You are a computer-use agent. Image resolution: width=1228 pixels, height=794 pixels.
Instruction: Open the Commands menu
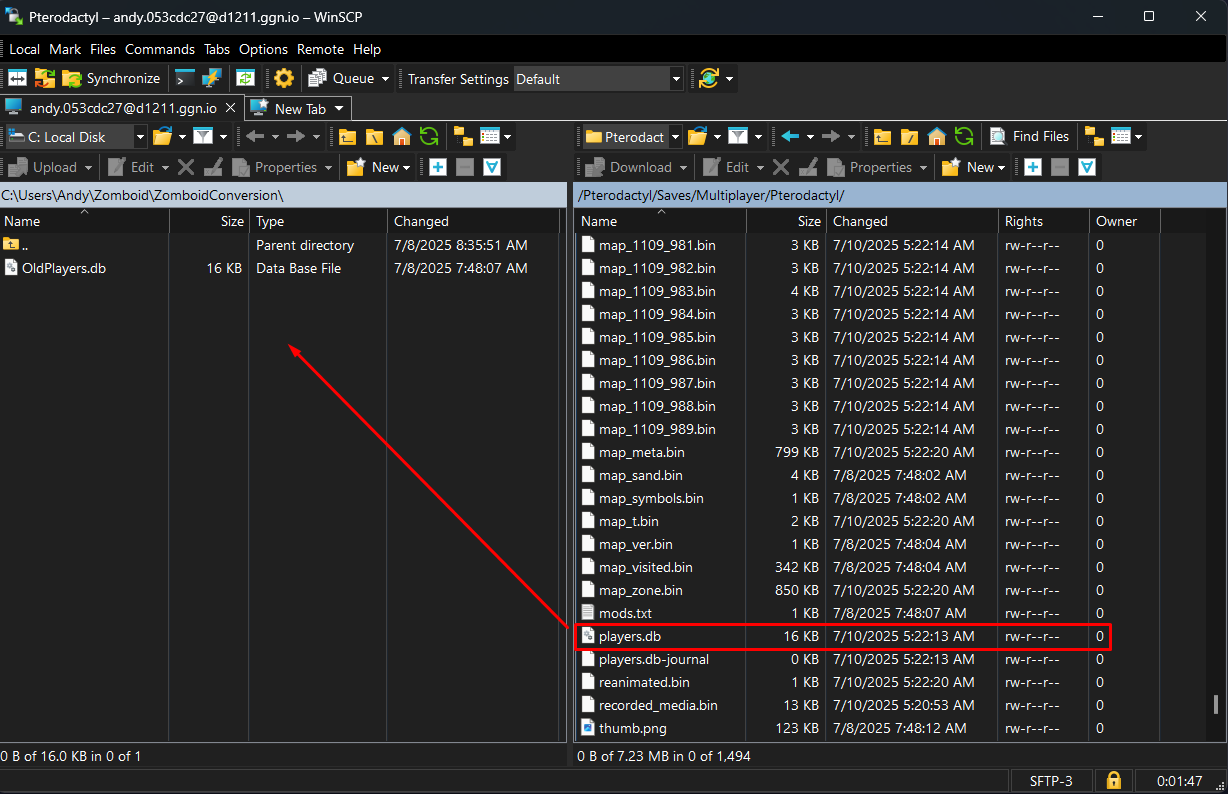(160, 49)
